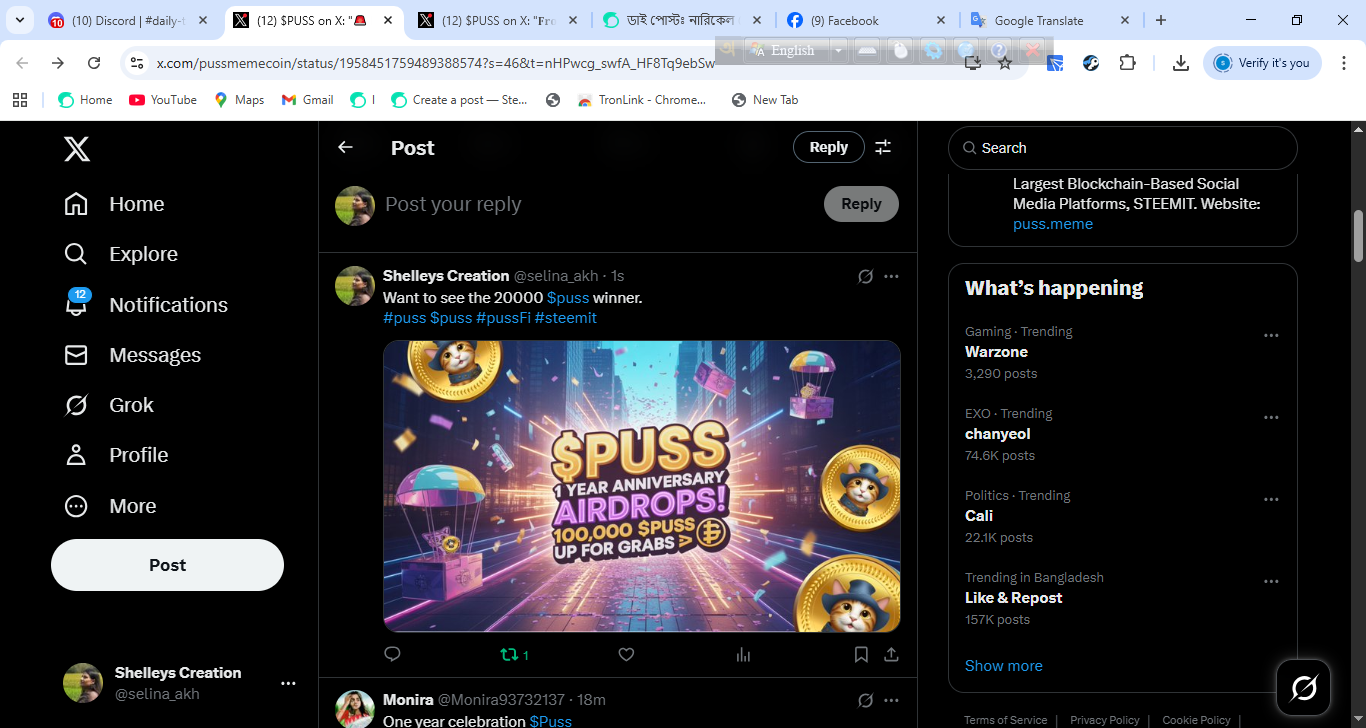The height and width of the screenshot is (728, 1366).
Task: Open the Chrome three-dot menu
Action: [1342, 63]
